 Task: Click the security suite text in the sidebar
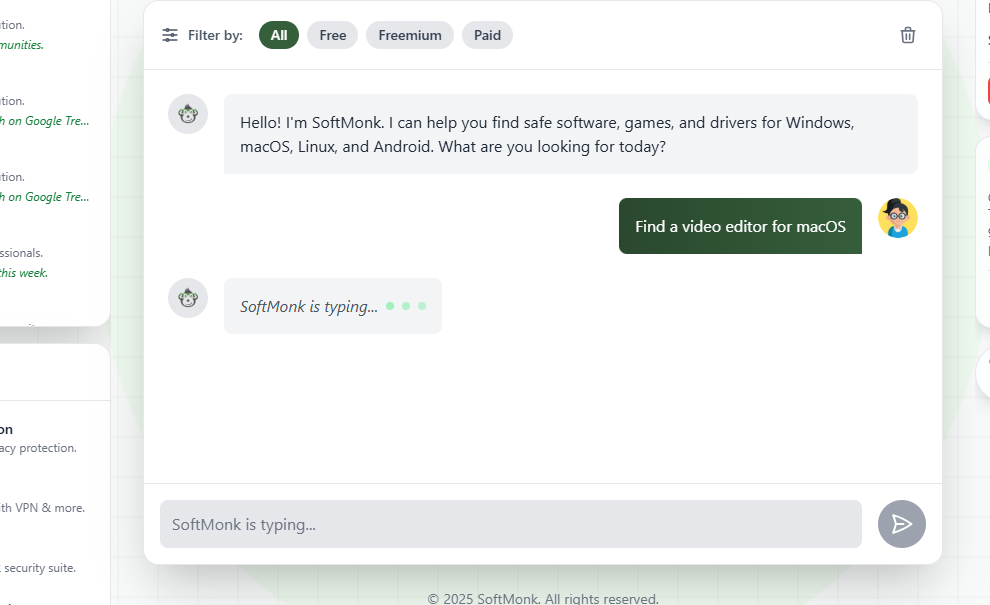[42, 567]
